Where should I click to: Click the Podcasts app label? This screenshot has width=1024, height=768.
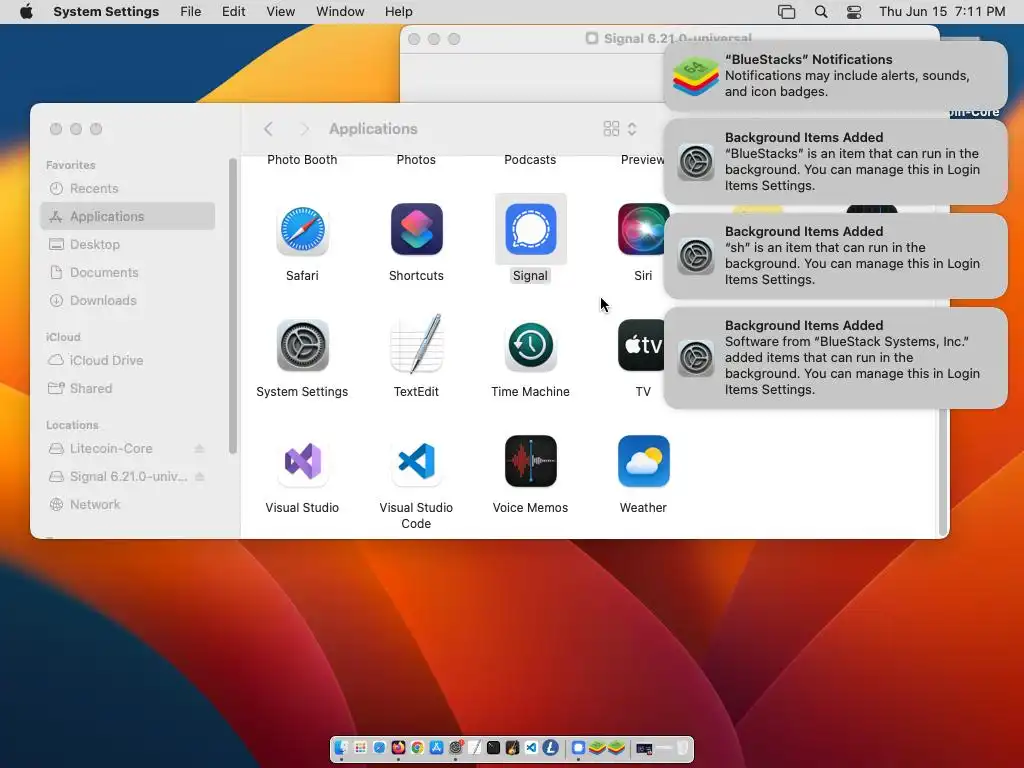[x=530, y=160]
